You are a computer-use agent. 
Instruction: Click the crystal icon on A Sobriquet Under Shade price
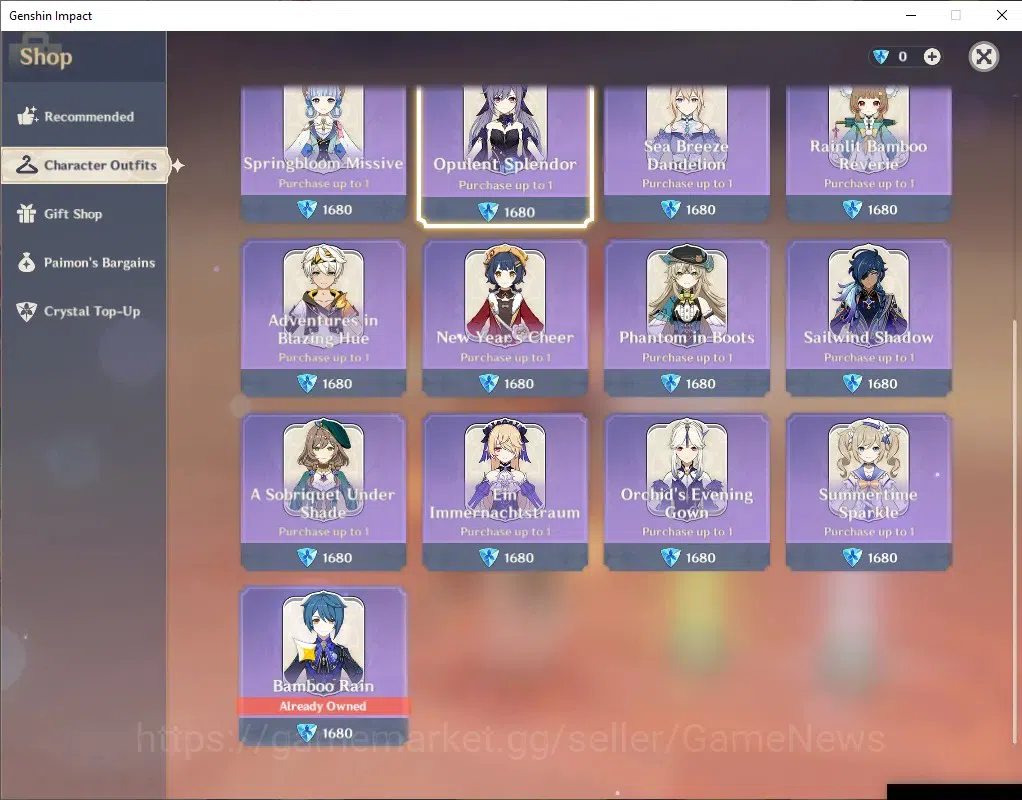tap(306, 557)
